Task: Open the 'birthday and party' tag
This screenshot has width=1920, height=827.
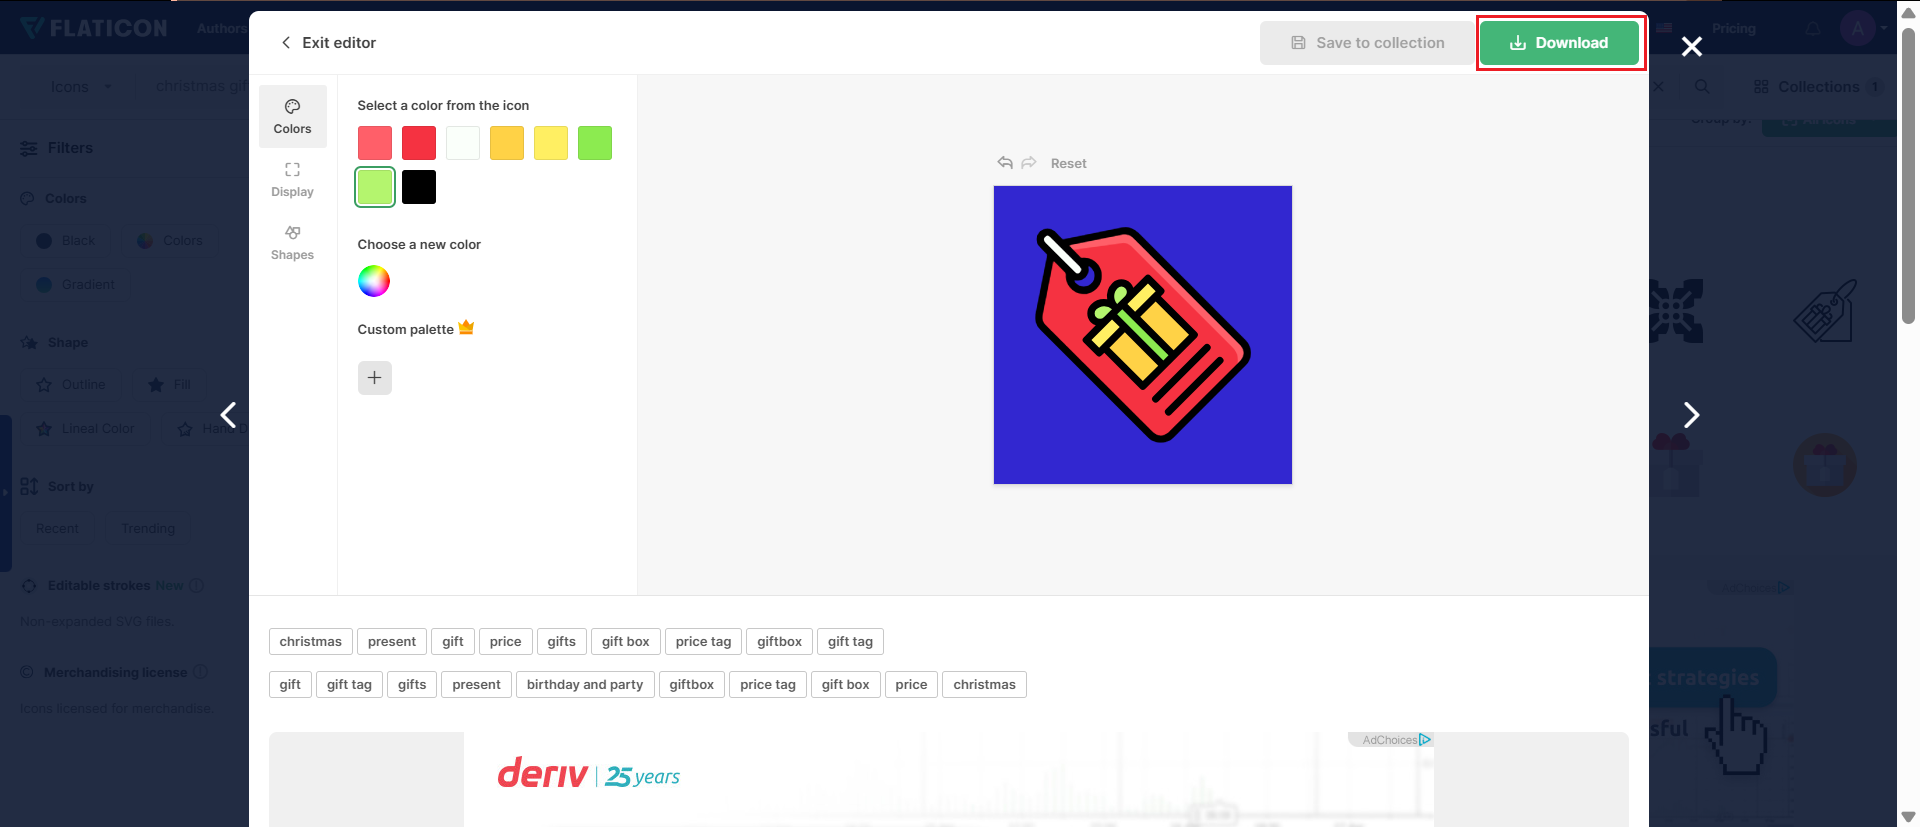Action: (585, 685)
